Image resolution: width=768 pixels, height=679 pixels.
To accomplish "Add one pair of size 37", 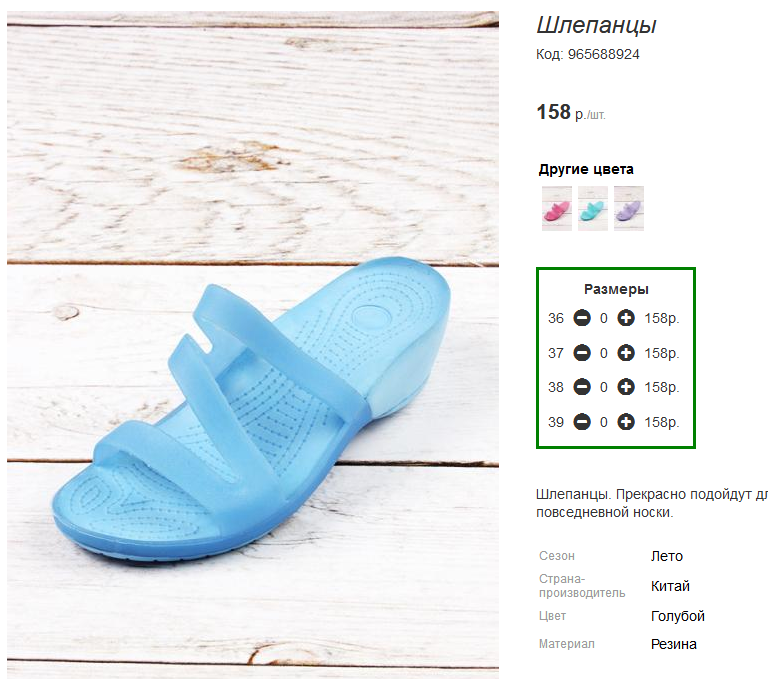I will click(x=625, y=353).
